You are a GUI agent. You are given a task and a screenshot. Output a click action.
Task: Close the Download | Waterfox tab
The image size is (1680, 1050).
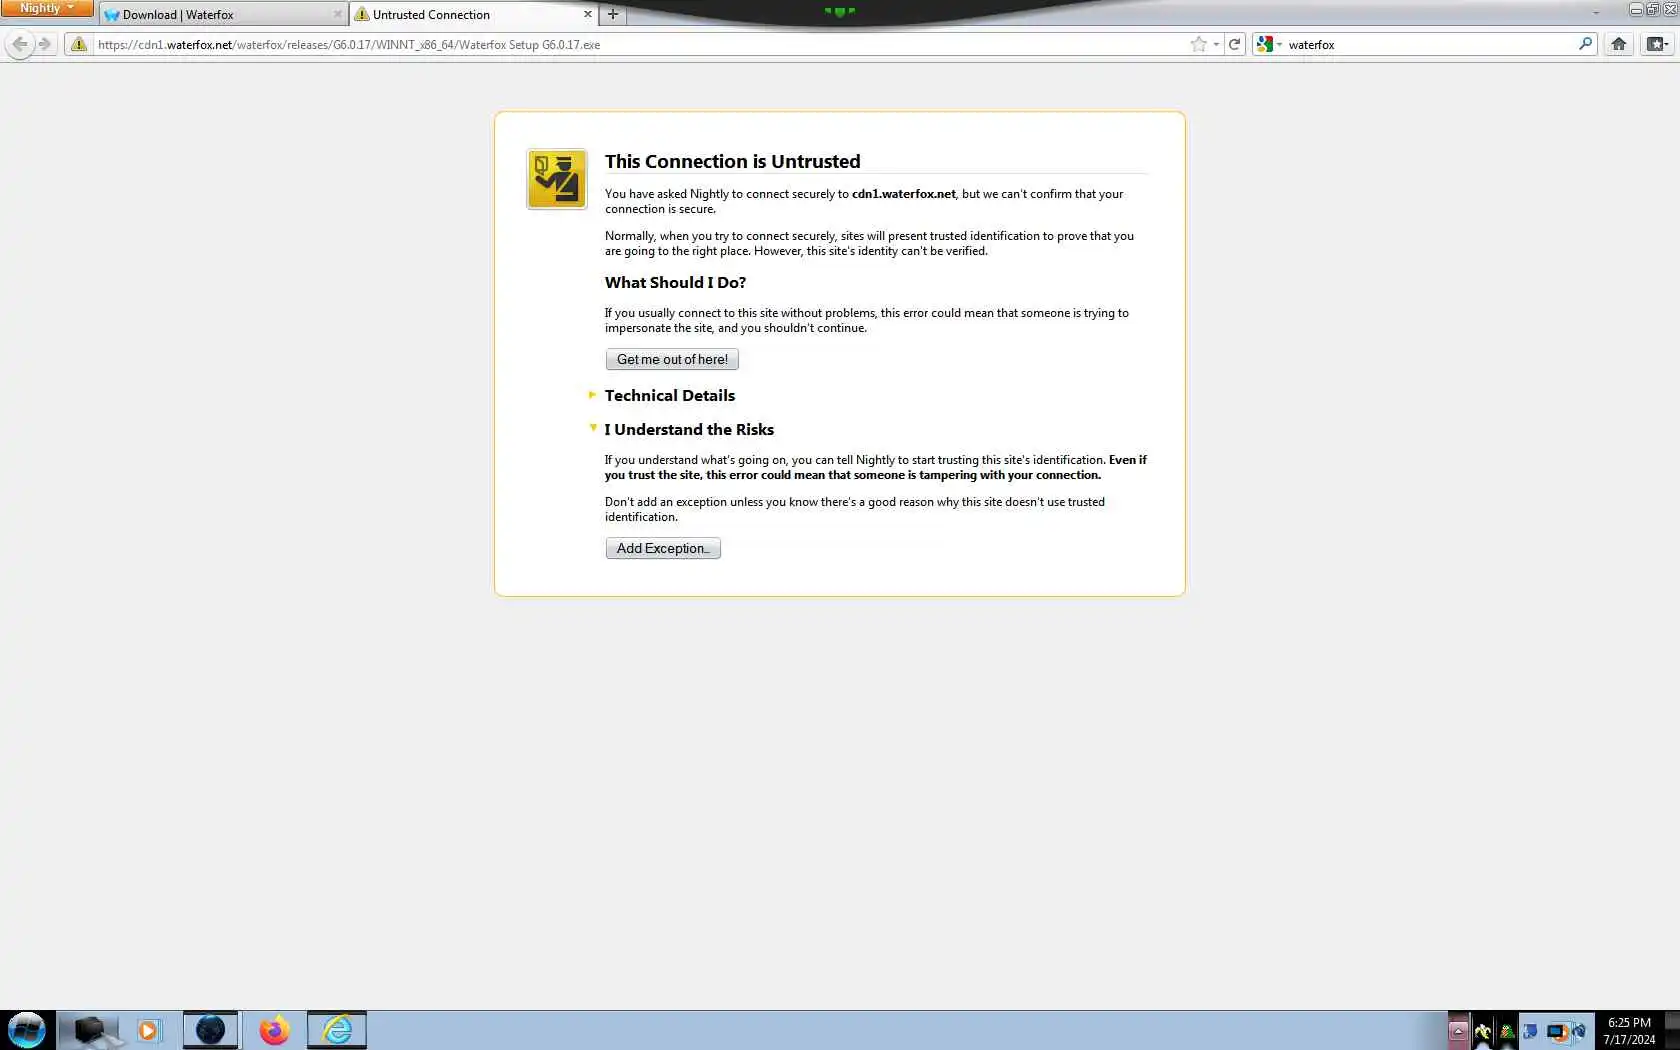(x=337, y=14)
